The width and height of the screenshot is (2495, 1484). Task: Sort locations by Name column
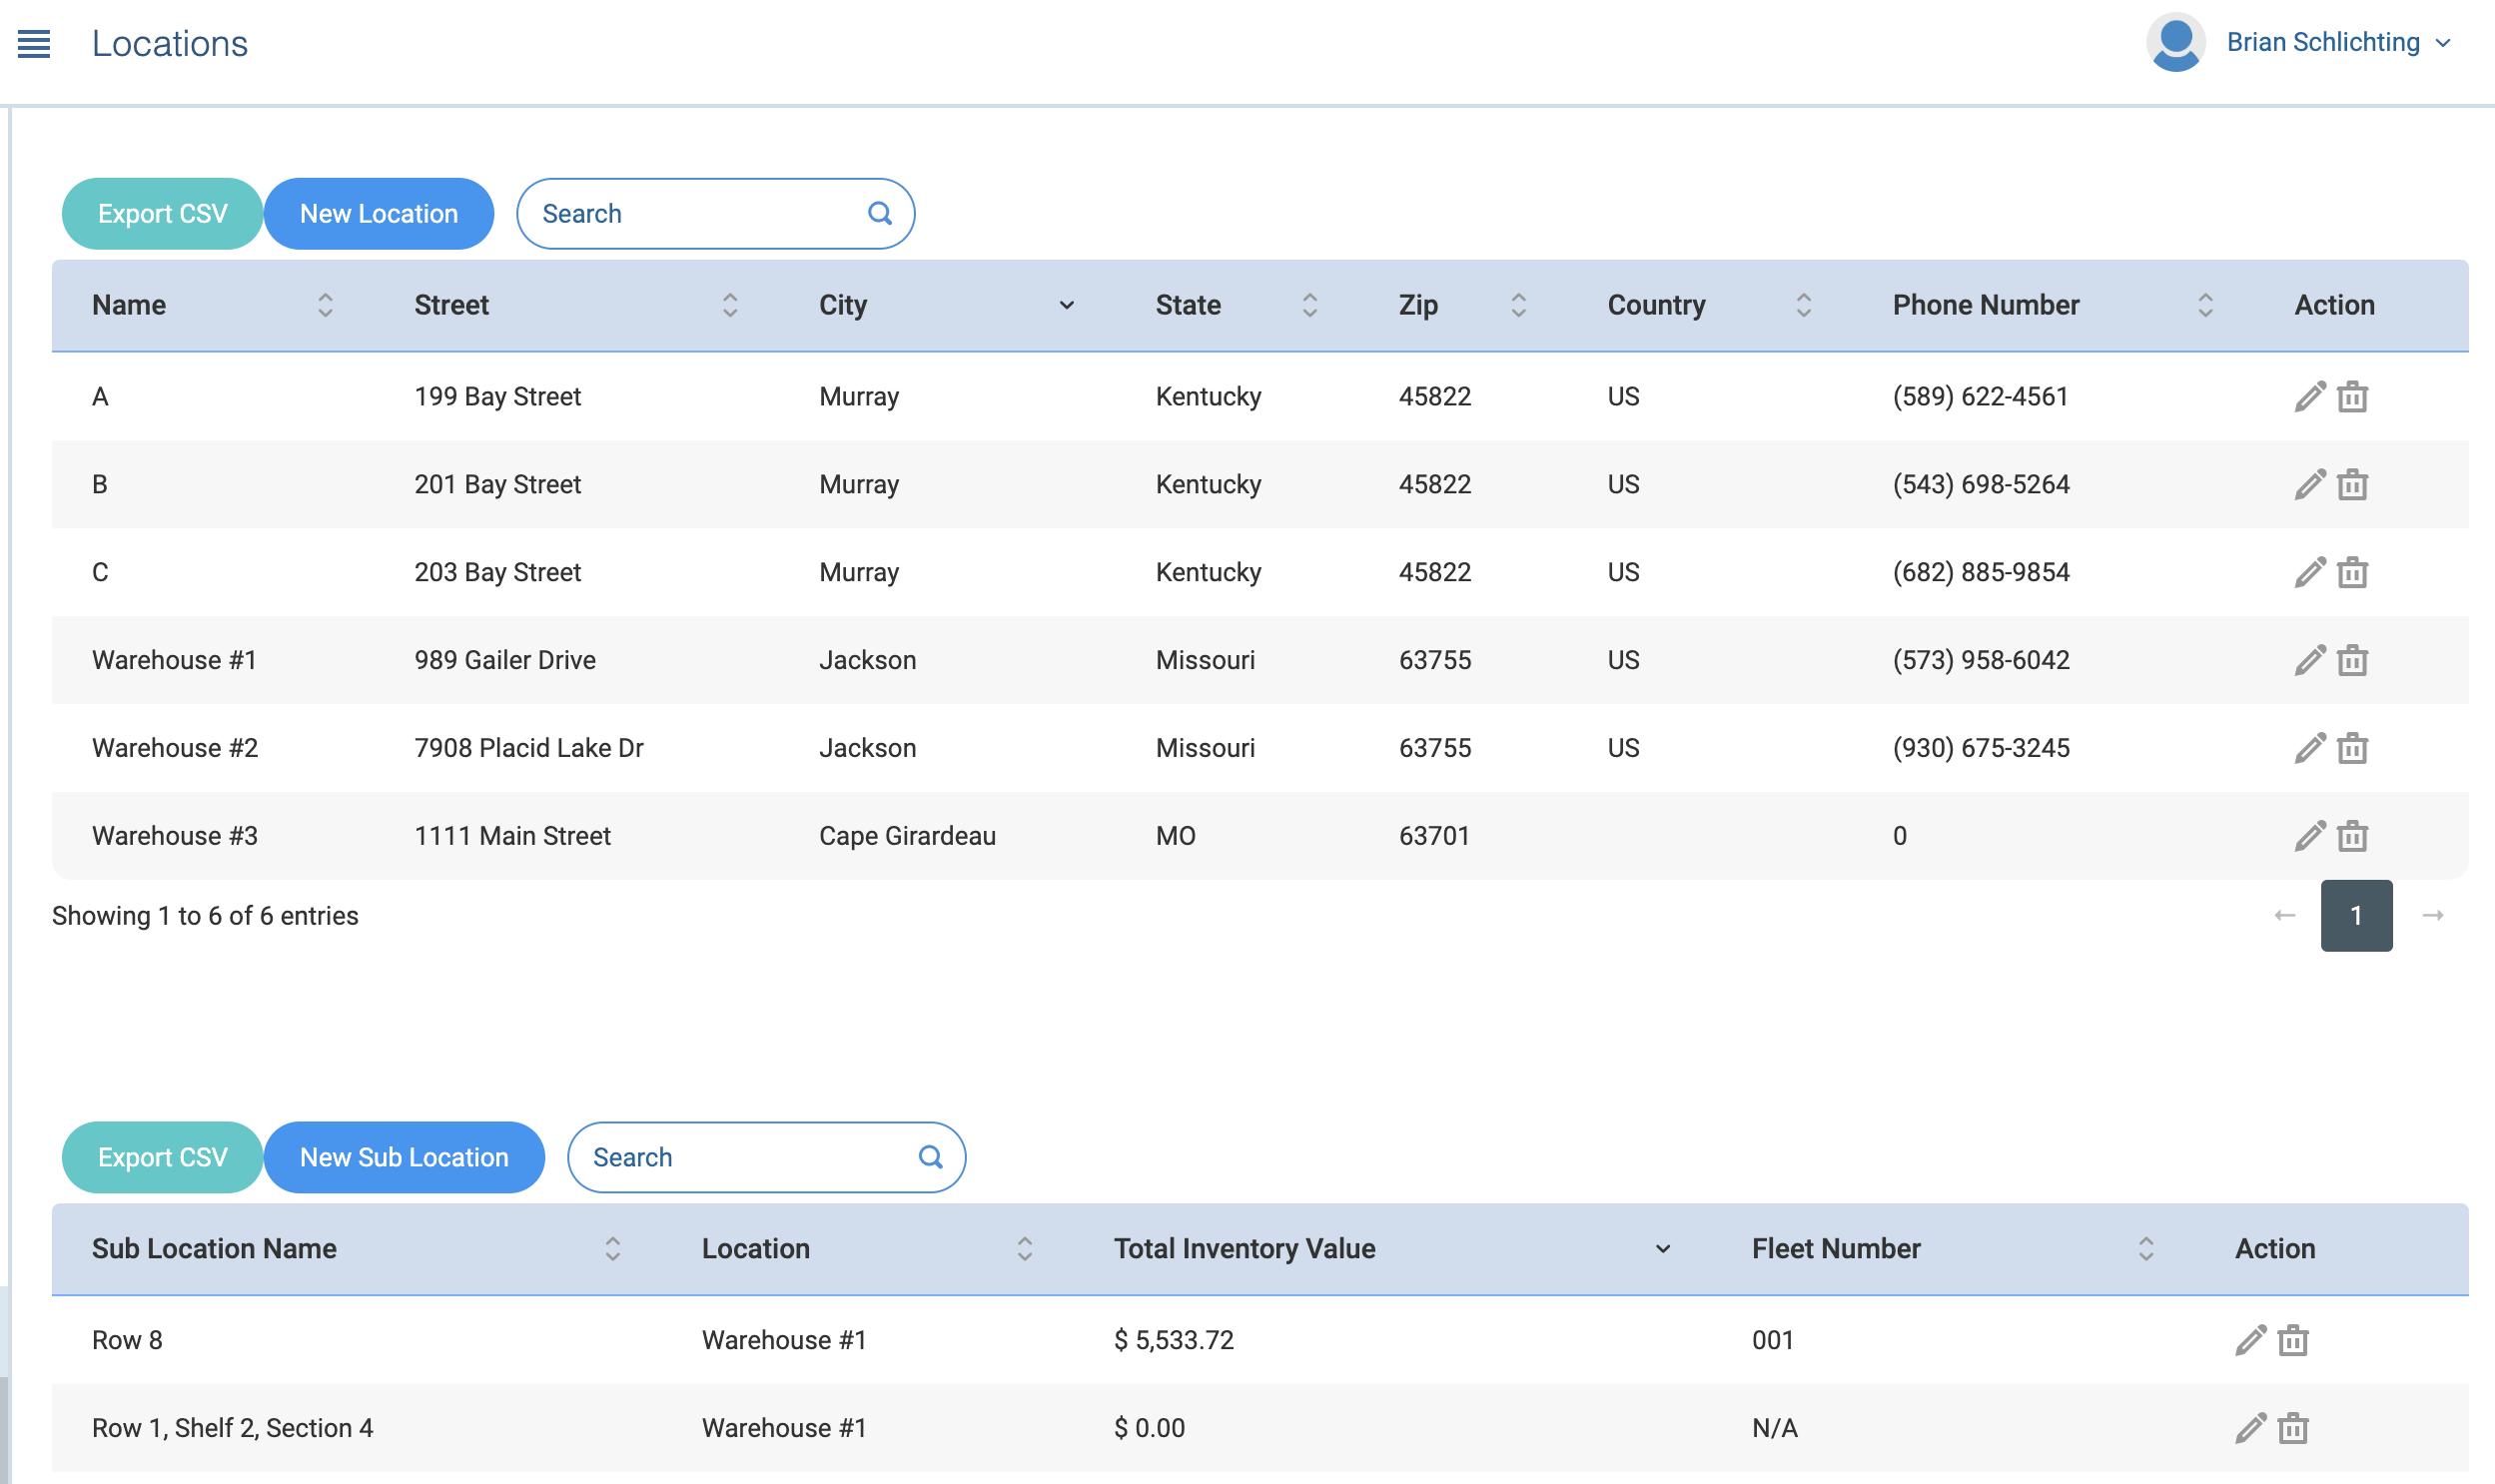tap(325, 306)
